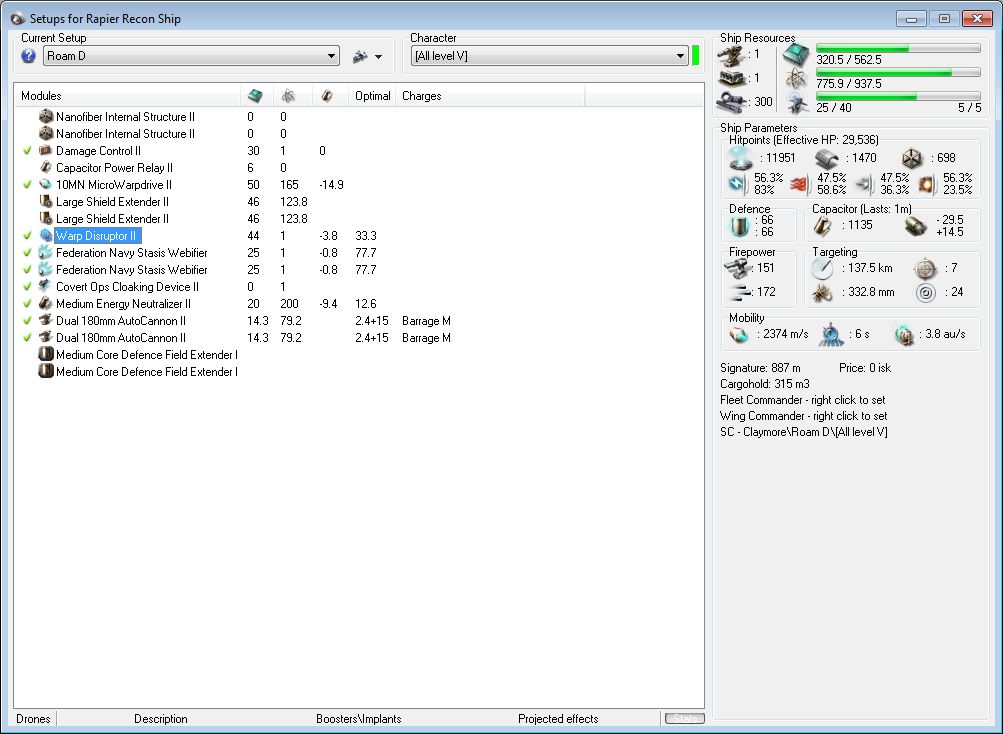Click the blue help question mark icon
Screen dimensions: 1003x734
click(x=28, y=56)
